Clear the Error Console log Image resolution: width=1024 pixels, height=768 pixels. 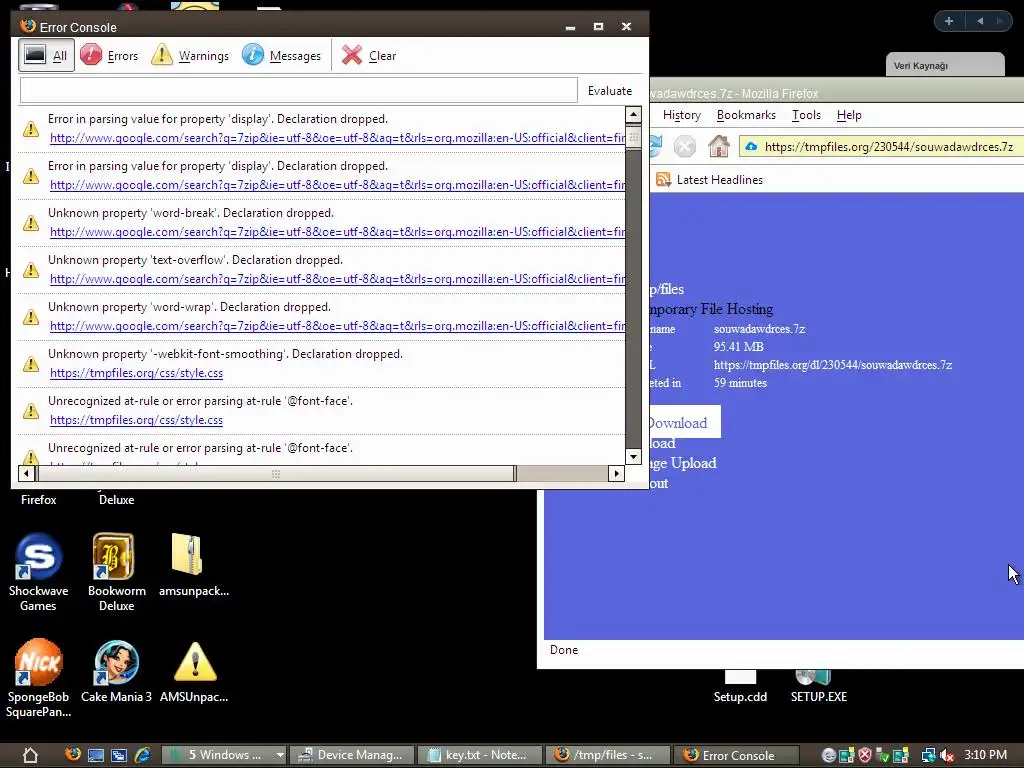(368, 56)
